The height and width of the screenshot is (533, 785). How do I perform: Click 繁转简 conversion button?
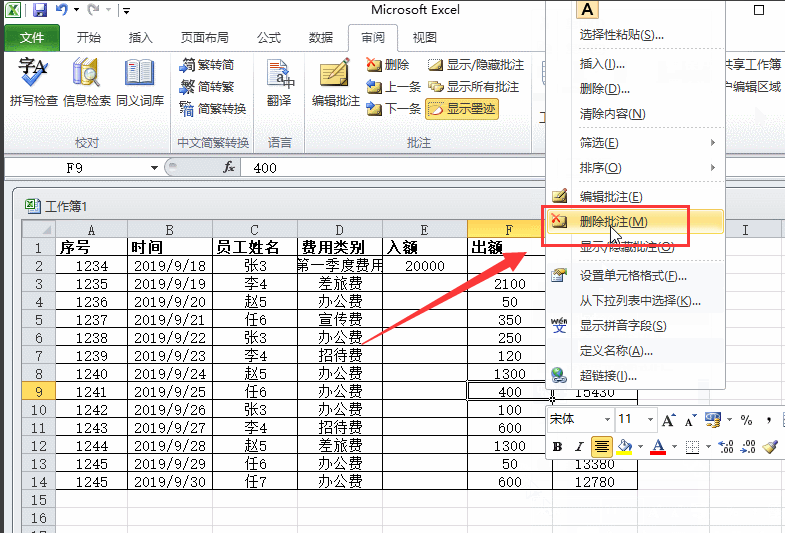tap(207, 65)
